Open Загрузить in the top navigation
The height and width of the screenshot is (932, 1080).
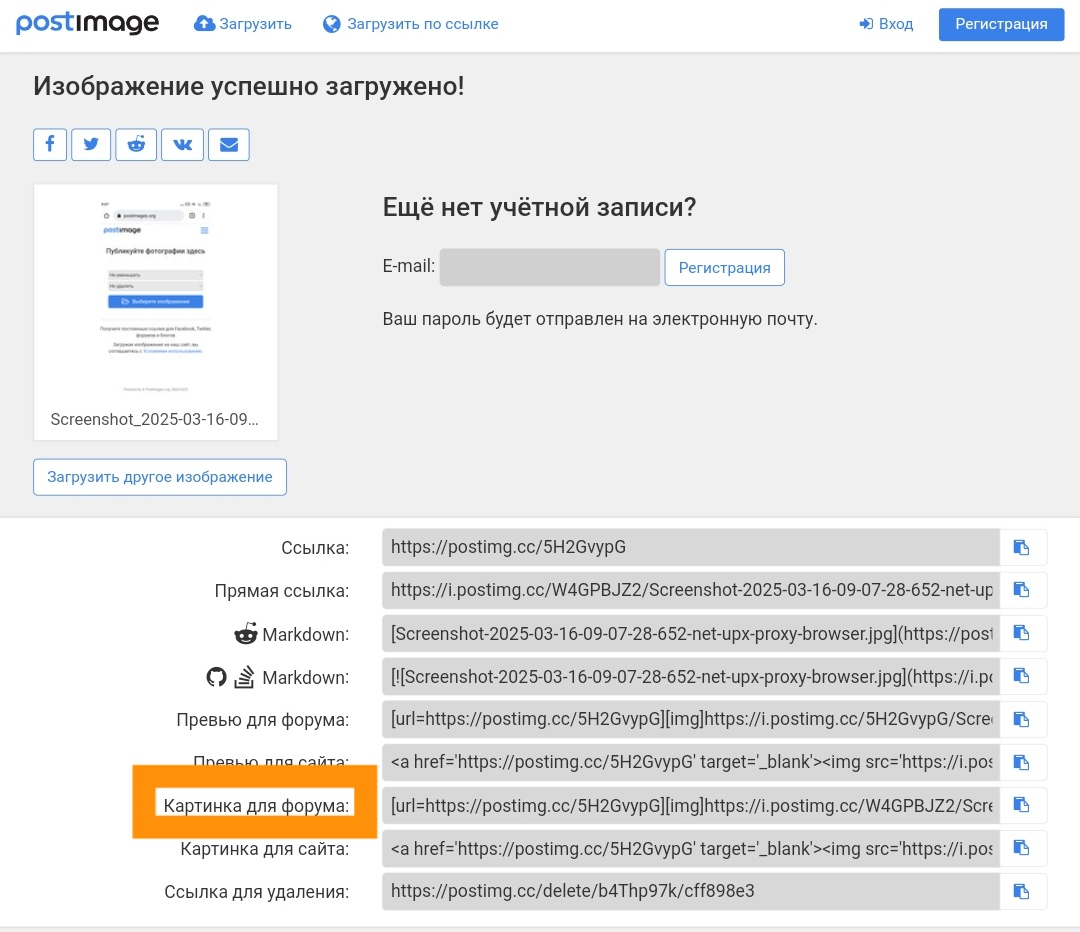pyautogui.click(x=242, y=24)
